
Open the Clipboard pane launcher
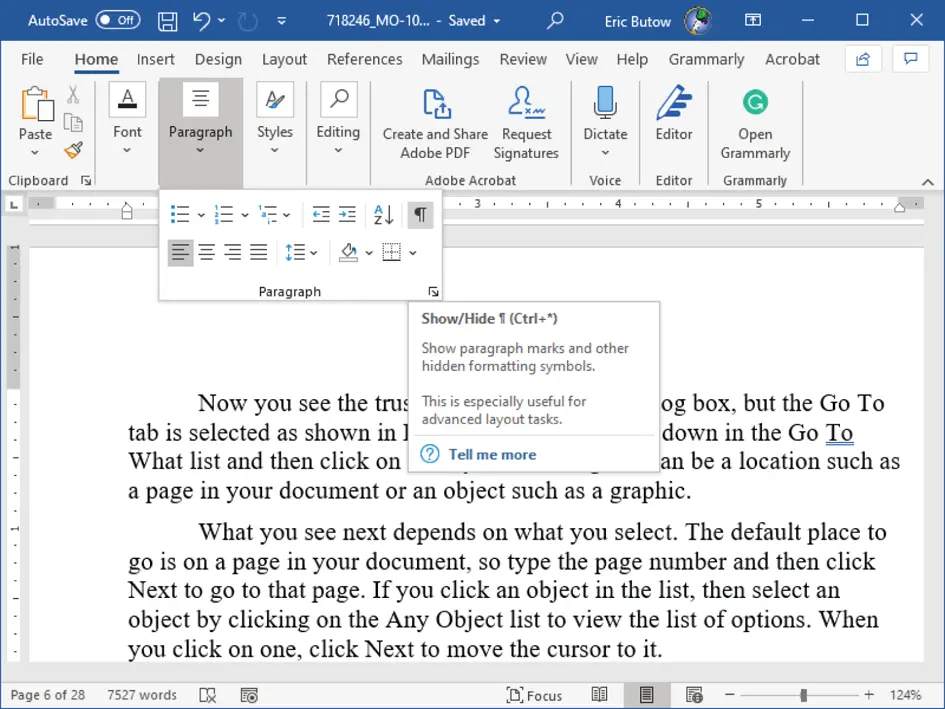click(x=86, y=180)
